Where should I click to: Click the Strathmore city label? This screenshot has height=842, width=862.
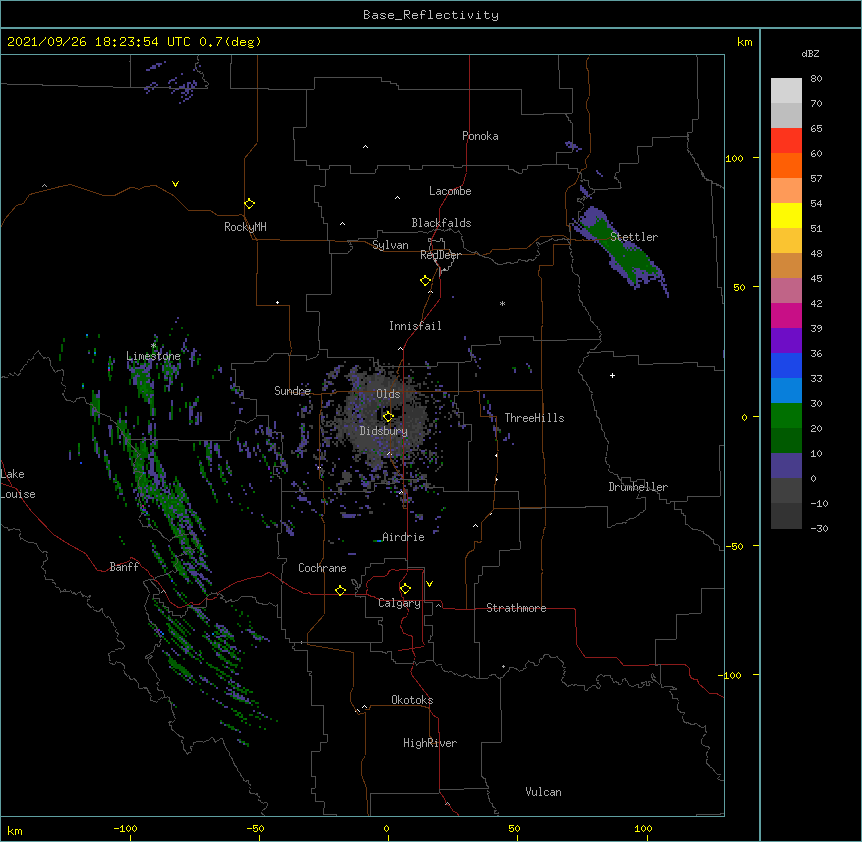coord(516,608)
